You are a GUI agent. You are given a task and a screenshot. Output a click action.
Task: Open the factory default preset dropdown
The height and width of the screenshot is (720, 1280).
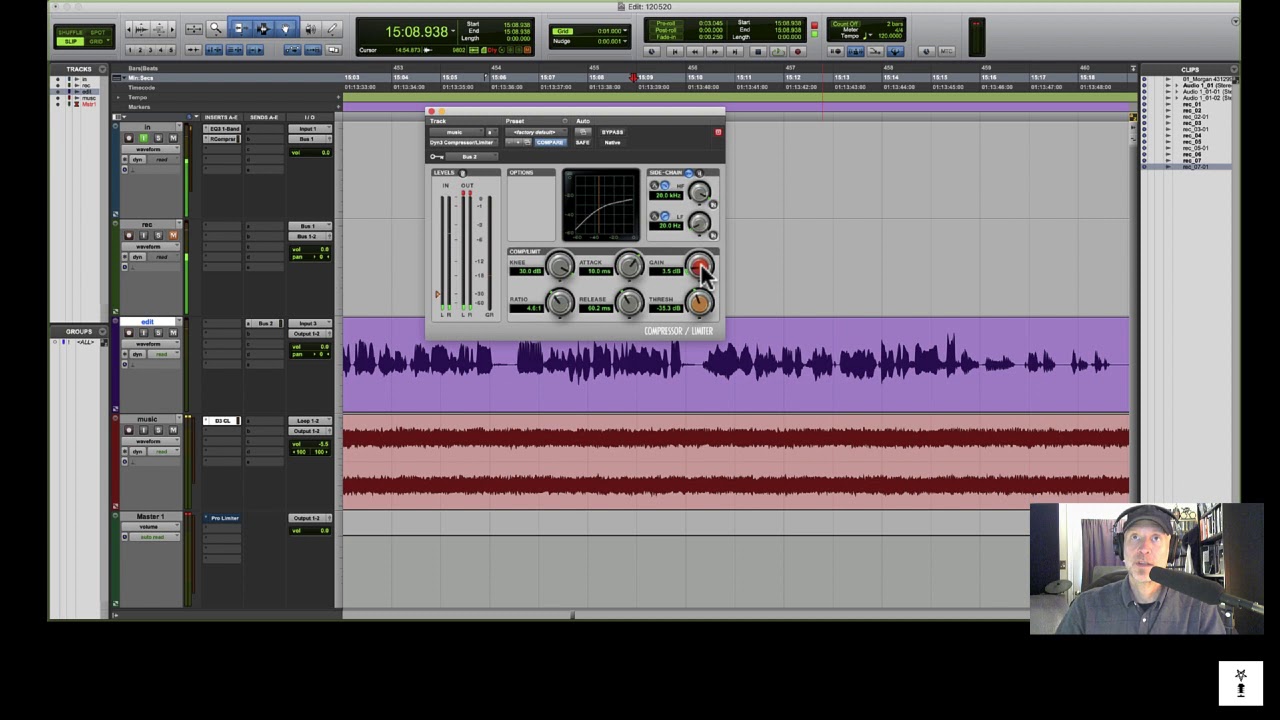pyautogui.click(x=535, y=132)
